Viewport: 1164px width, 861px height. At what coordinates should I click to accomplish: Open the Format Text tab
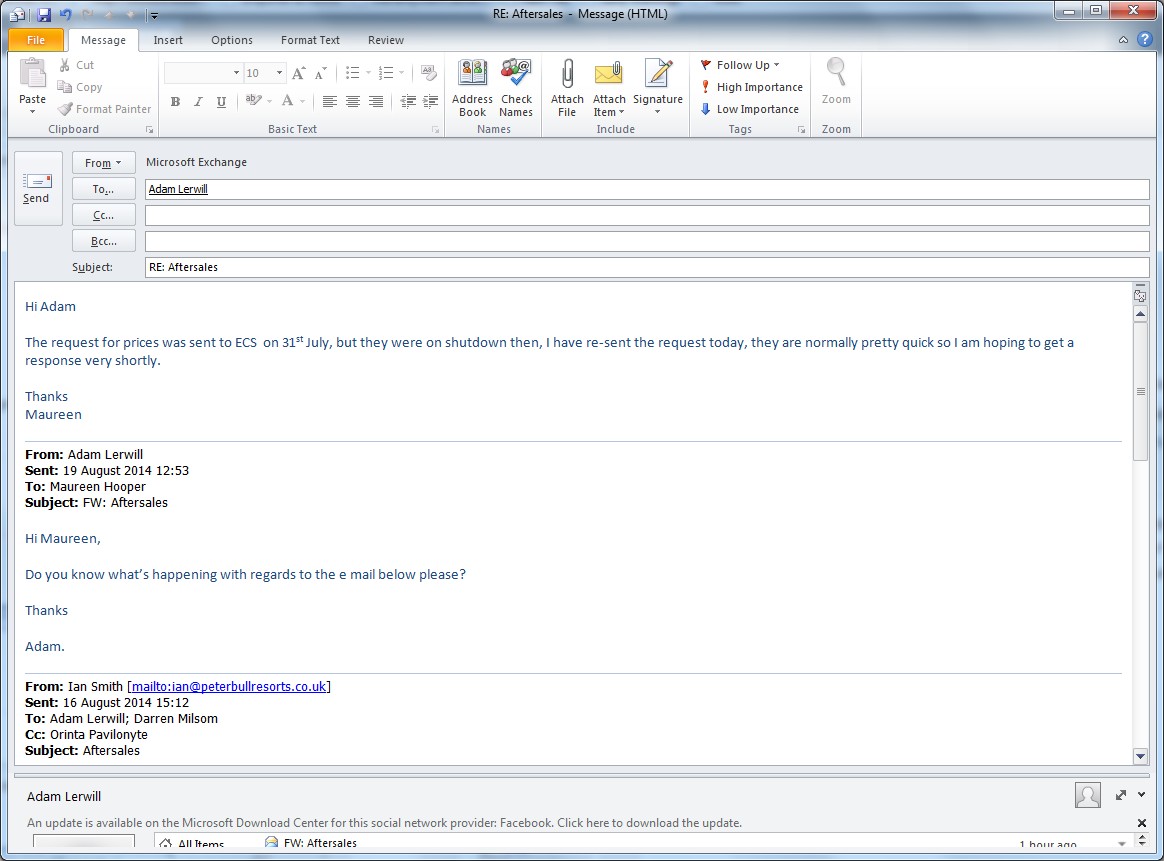(310, 40)
